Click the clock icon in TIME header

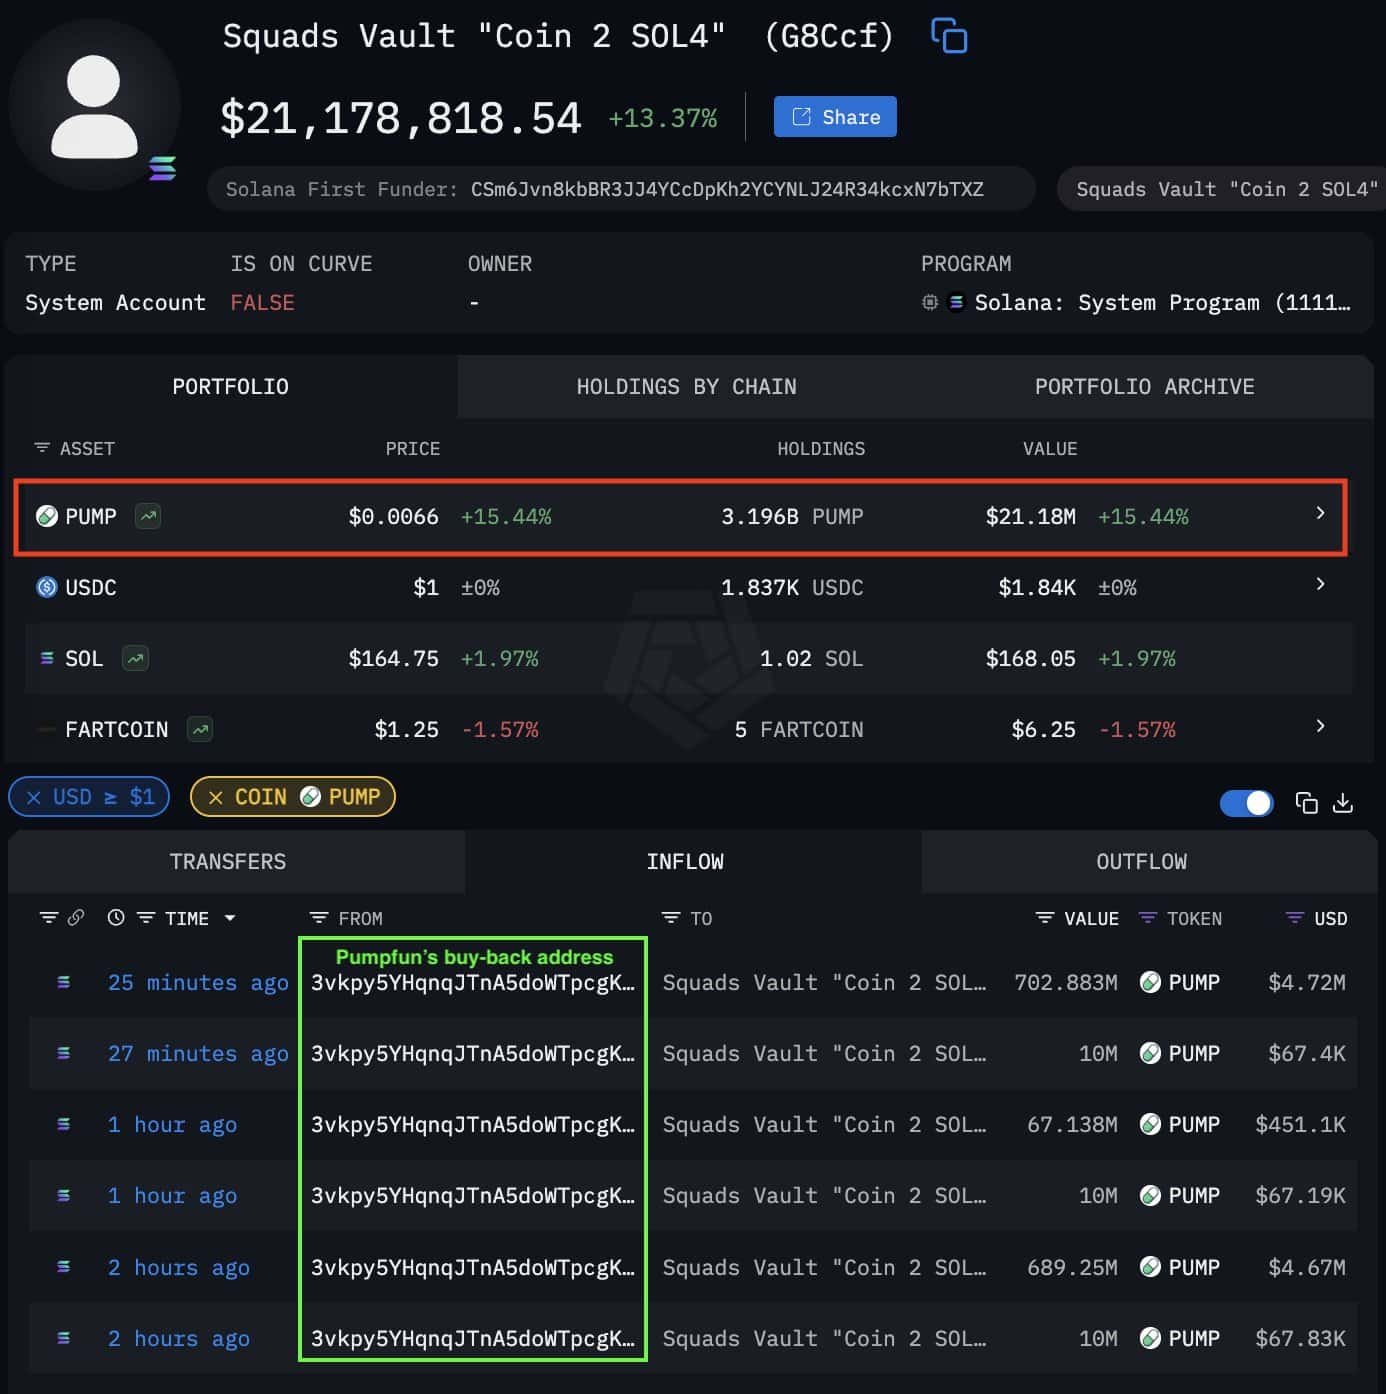[x=116, y=918]
